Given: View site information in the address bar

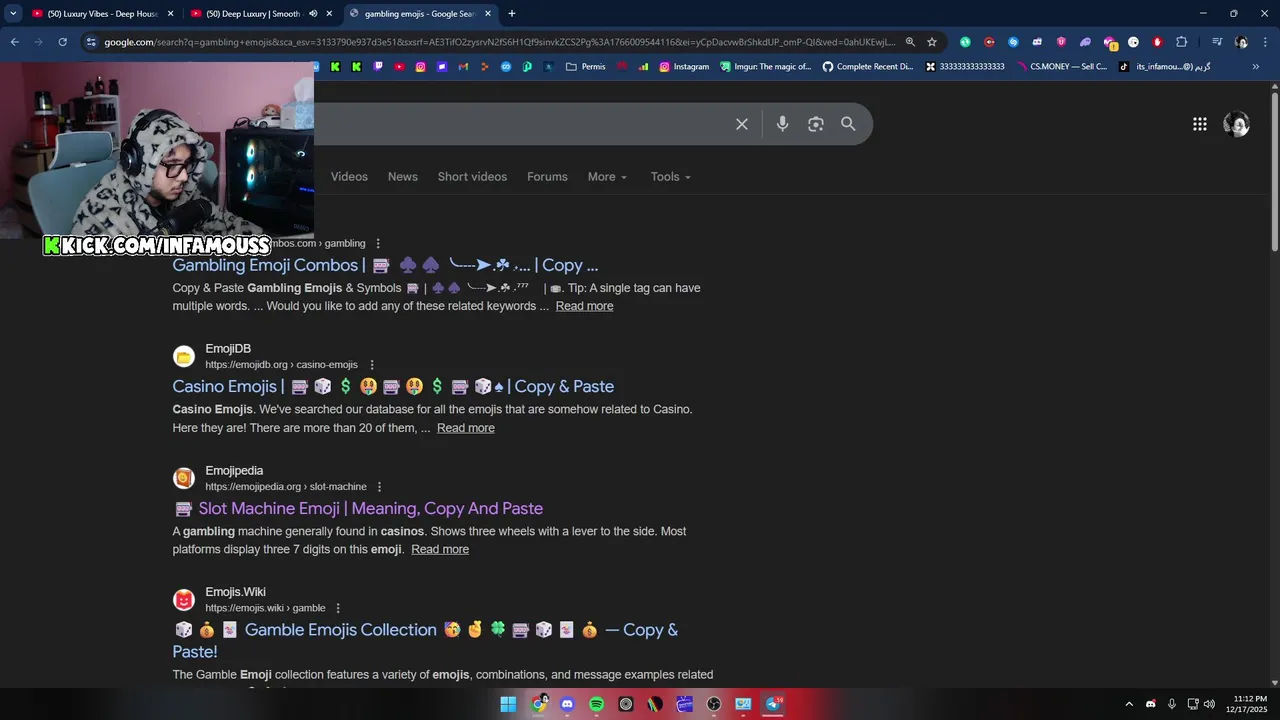Looking at the screenshot, I should coord(91,42).
